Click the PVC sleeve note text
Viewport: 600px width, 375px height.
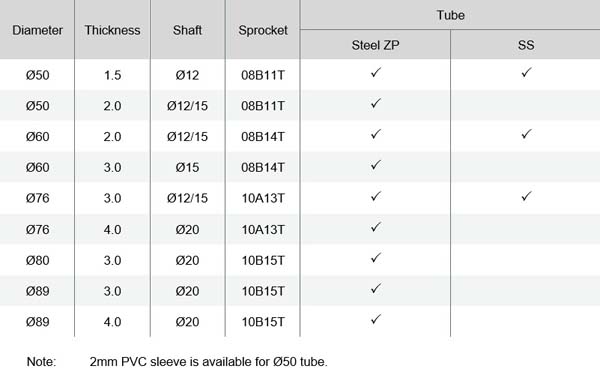click(209, 362)
